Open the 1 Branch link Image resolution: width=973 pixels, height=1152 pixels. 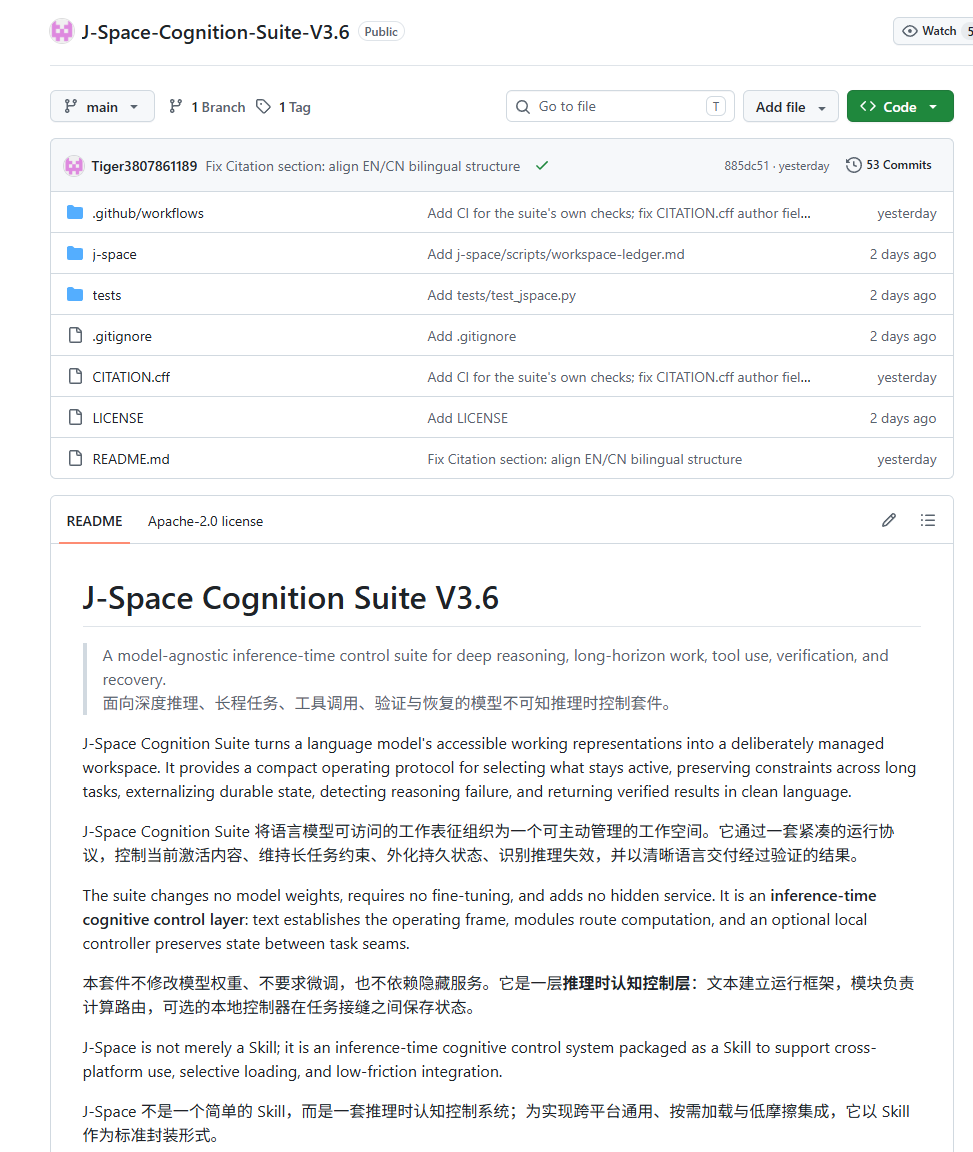coord(207,107)
